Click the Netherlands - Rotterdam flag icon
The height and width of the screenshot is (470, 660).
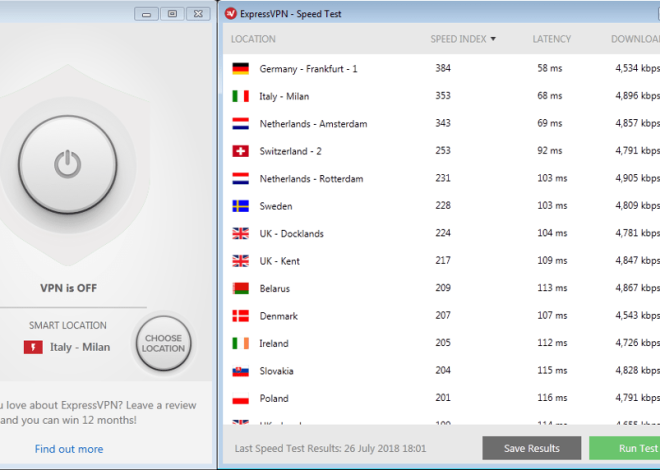(x=241, y=178)
